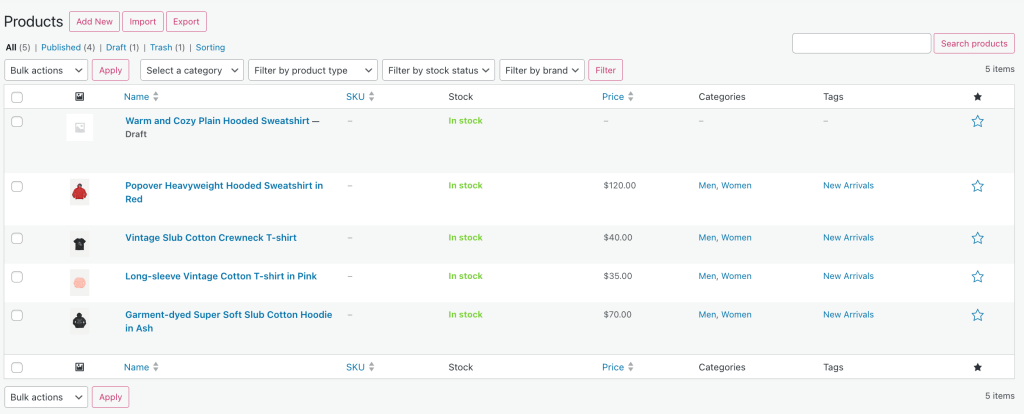Select the Popover Heavyweight Hooded Sweatshirt checkbox
1024x414 pixels.
pos(17,186)
